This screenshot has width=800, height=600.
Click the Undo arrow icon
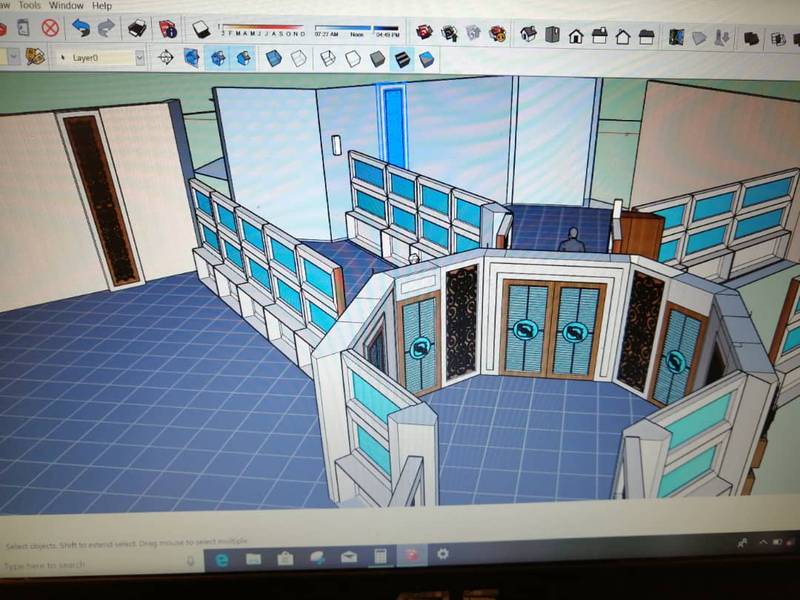(x=81, y=29)
